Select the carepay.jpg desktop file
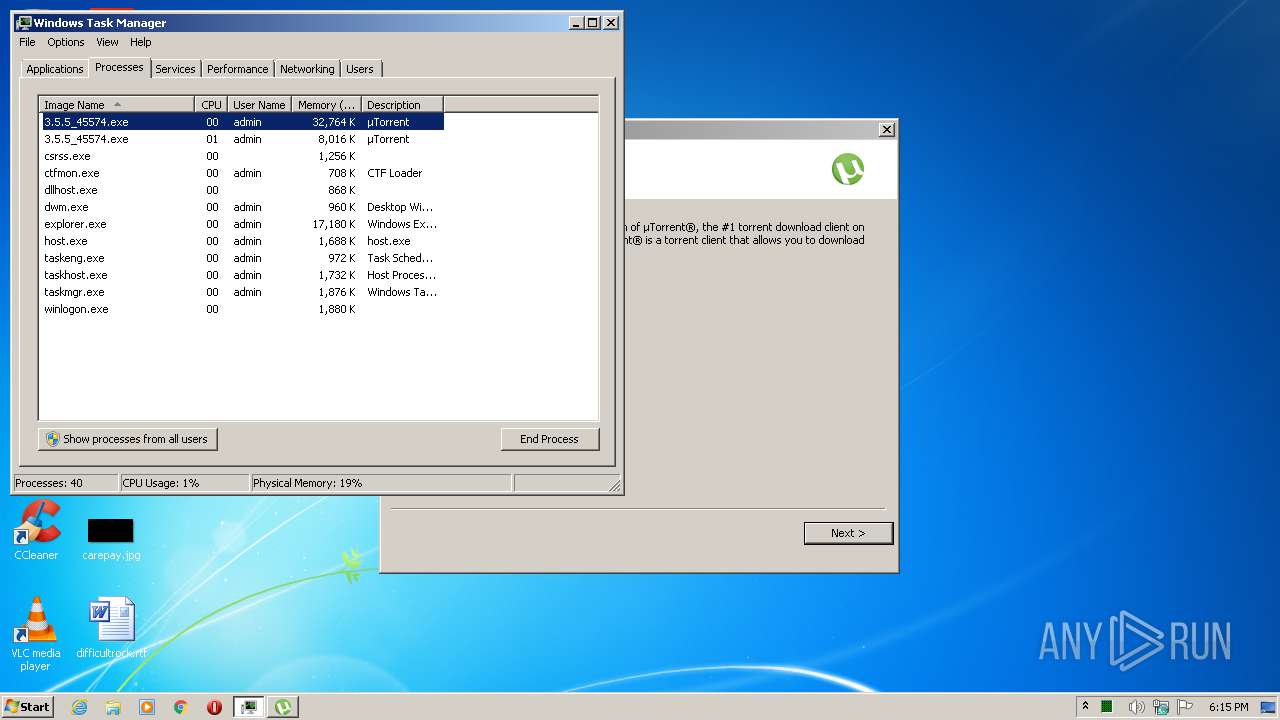This screenshot has width=1280, height=720. 111,538
